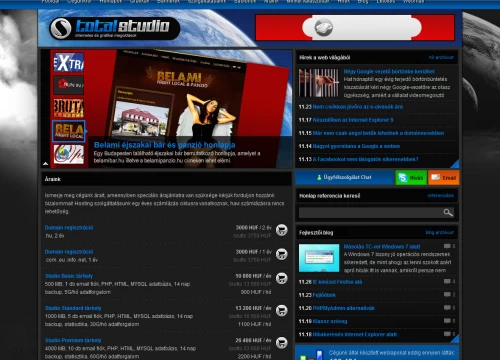Image resolution: width=500 pixels, height=360 pixels.
Task: Click the "Fejlesztői blog" heading
Action: click(316, 232)
